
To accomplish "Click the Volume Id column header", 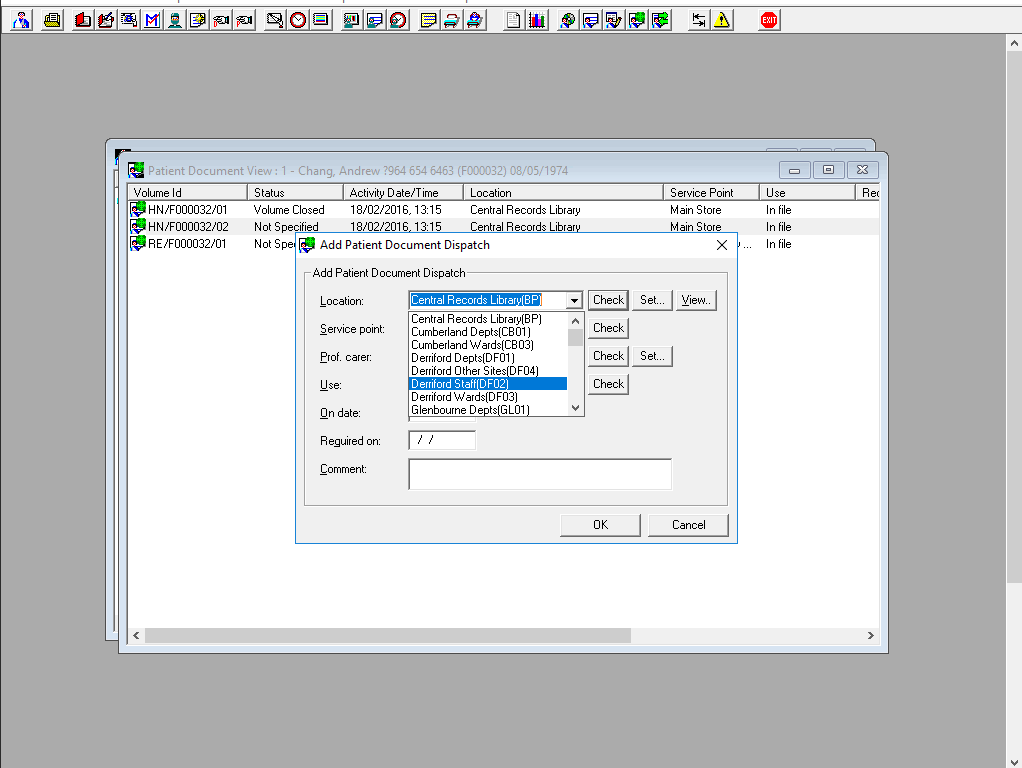I will click(187, 192).
